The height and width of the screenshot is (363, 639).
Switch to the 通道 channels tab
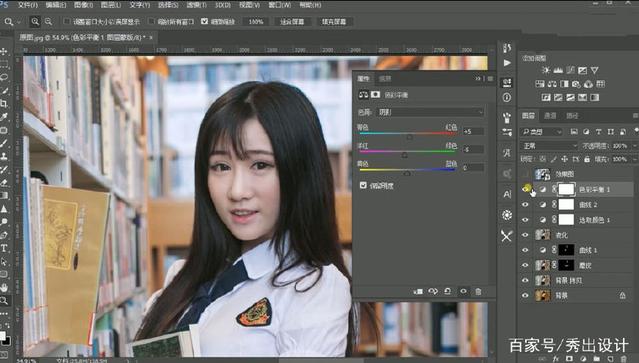pyautogui.click(x=550, y=116)
